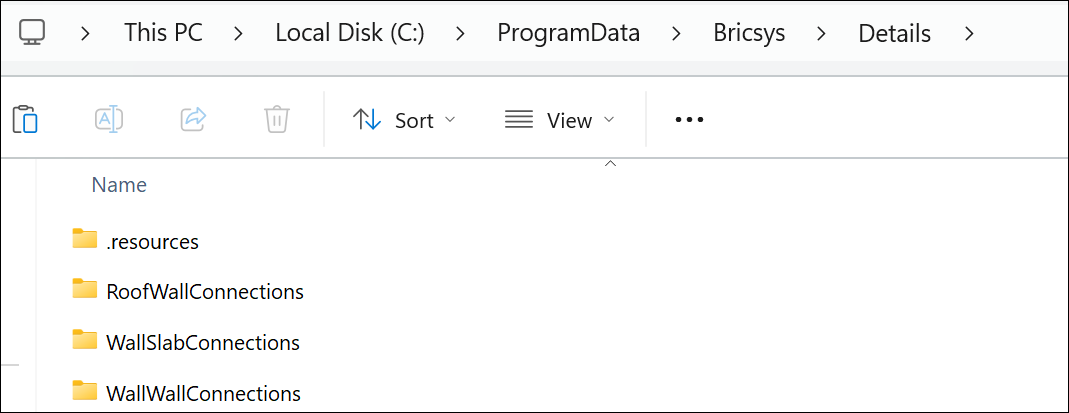Open the View dropdown menu
1069x413 pixels.
click(x=559, y=120)
